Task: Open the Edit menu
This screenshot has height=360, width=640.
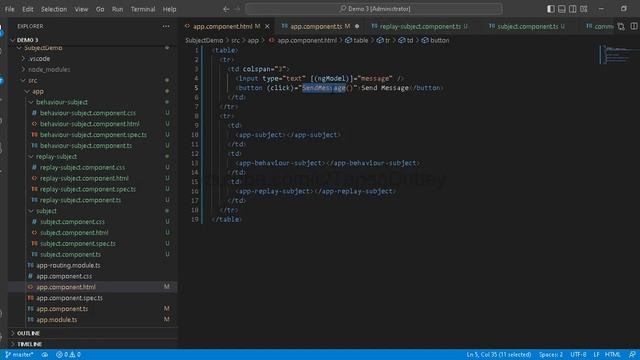Action: [28, 9]
